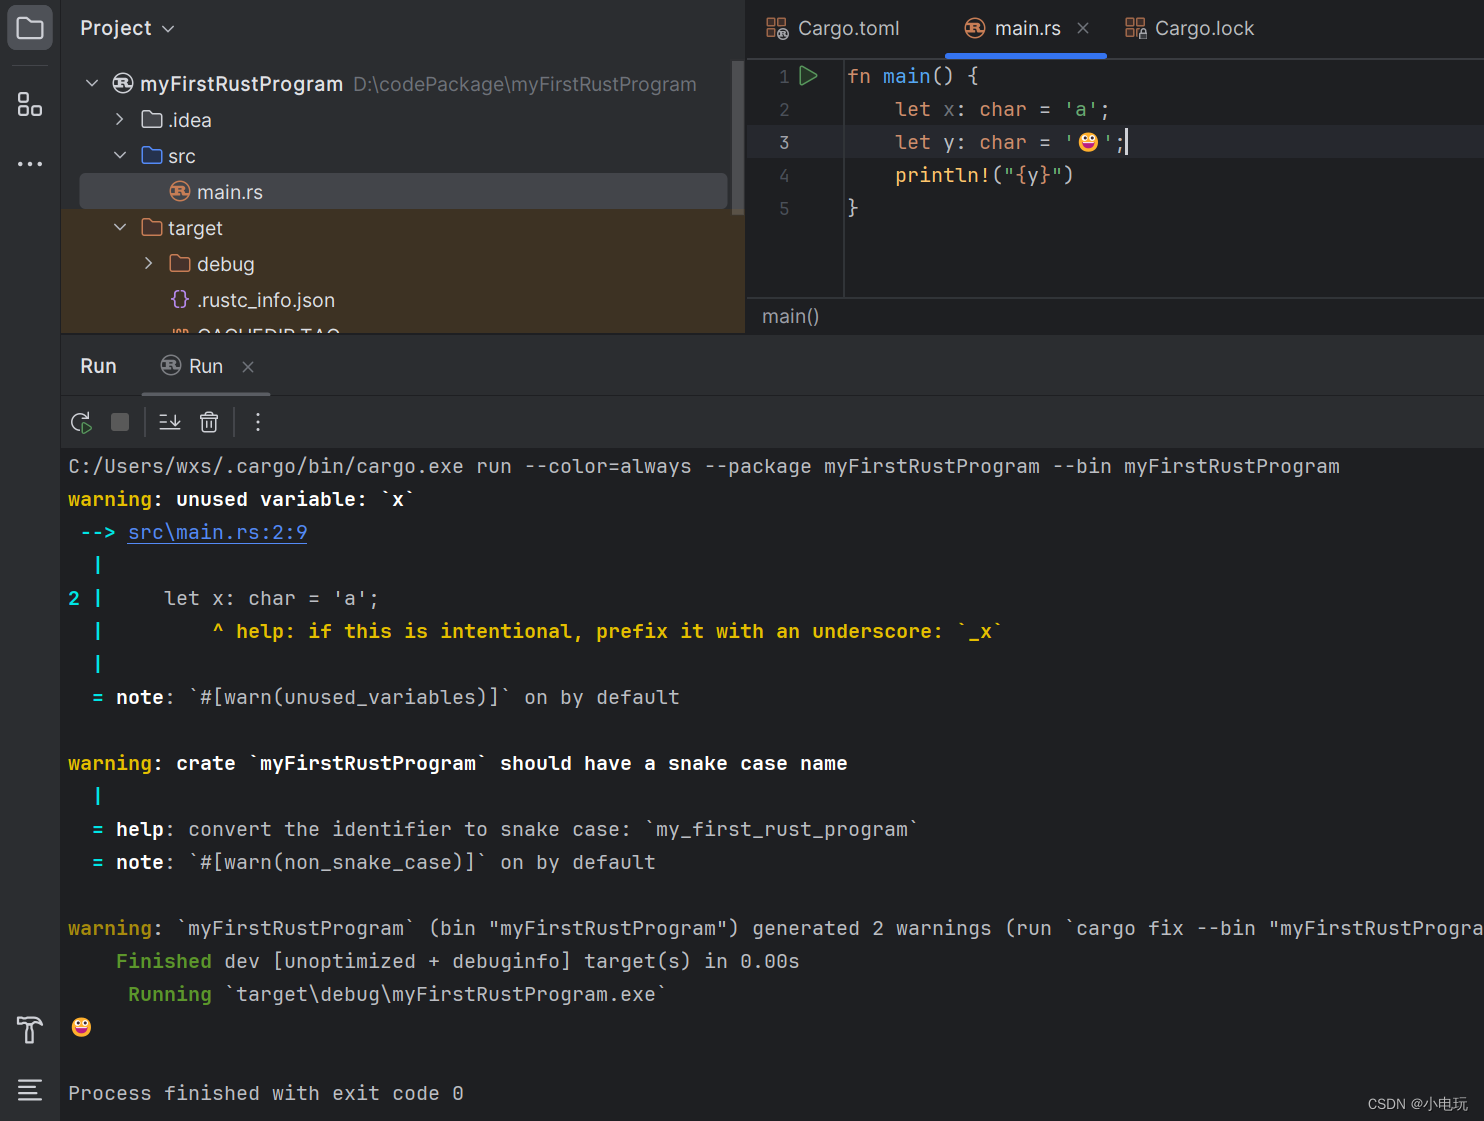The height and width of the screenshot is (1121, 1484).
Task: Open the src\main.rs:2:9 link
Action: click(217, 532)
